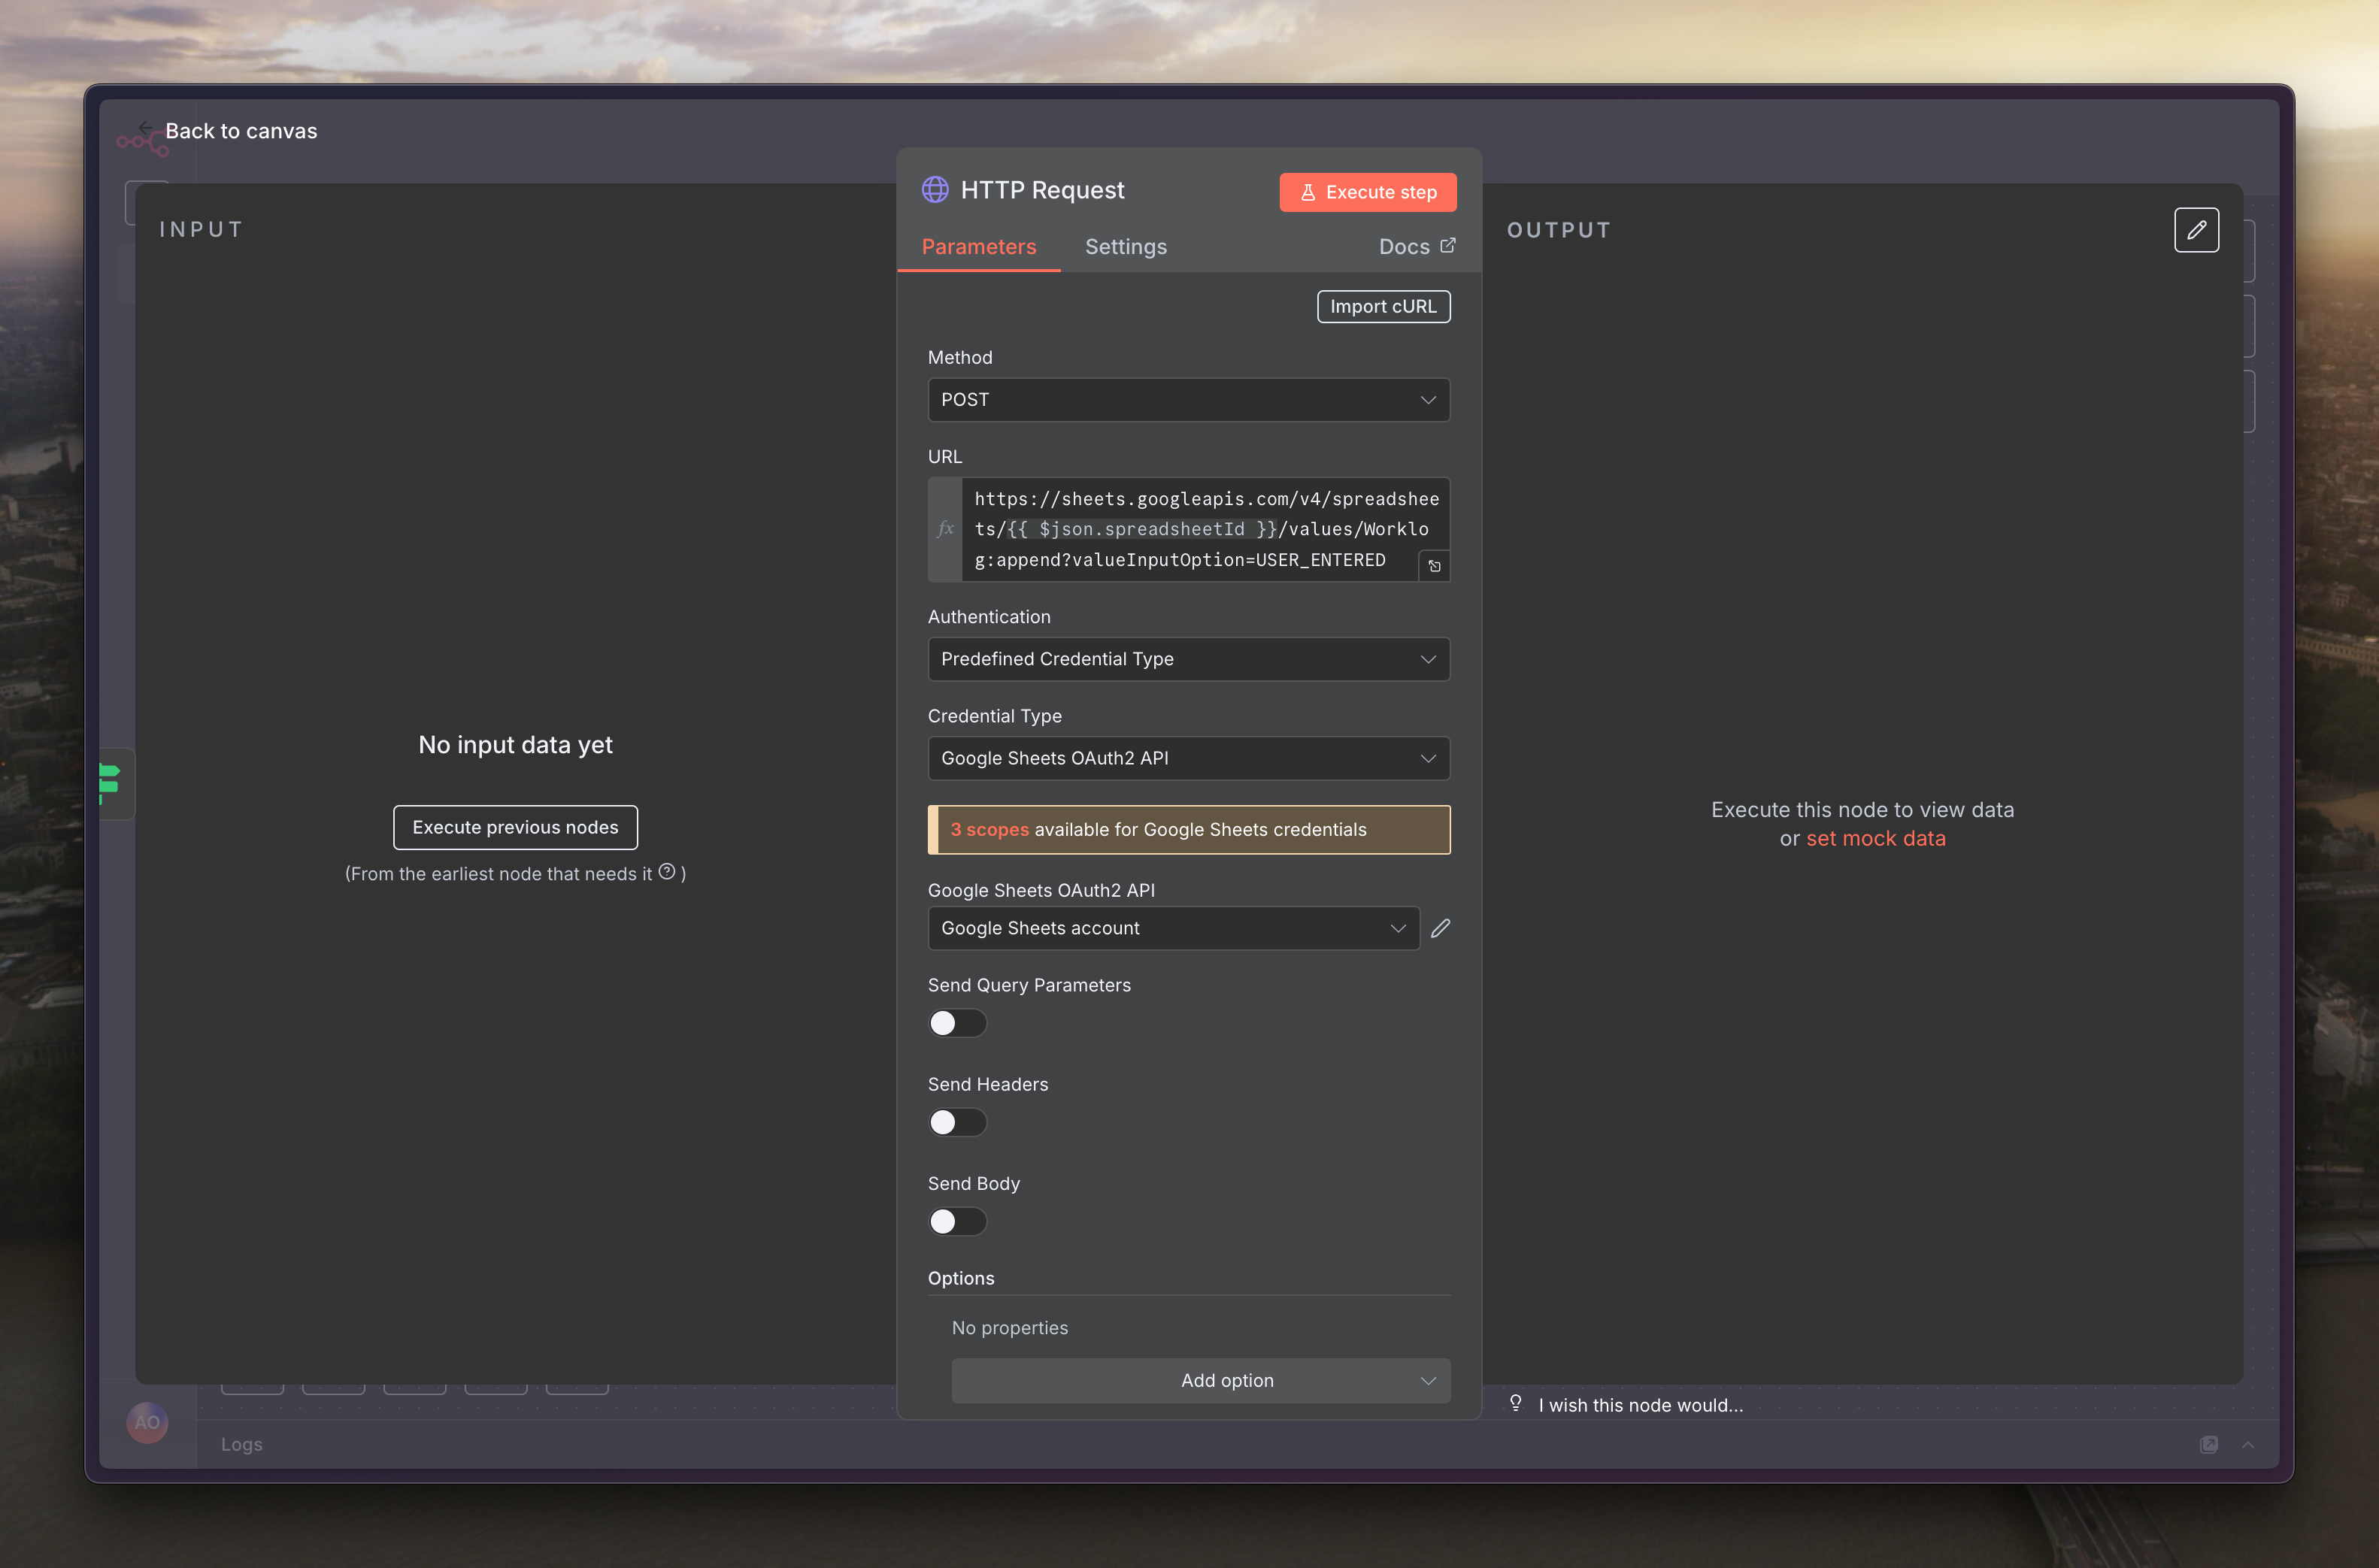
Task: Turn on Send Headers switch
Action: 957,1122
